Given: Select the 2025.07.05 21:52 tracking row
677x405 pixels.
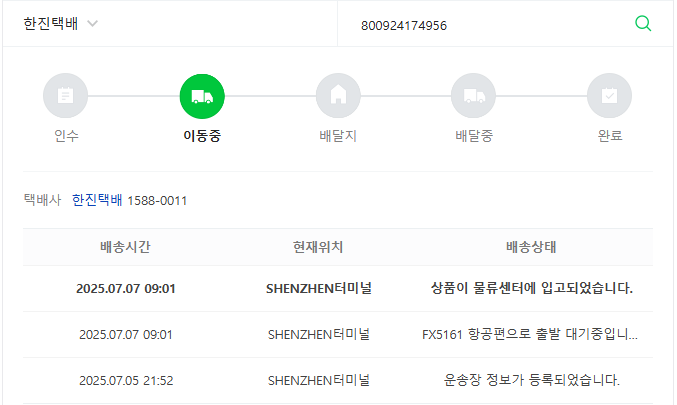Looking at the screenshot, I should pos(338,380).
